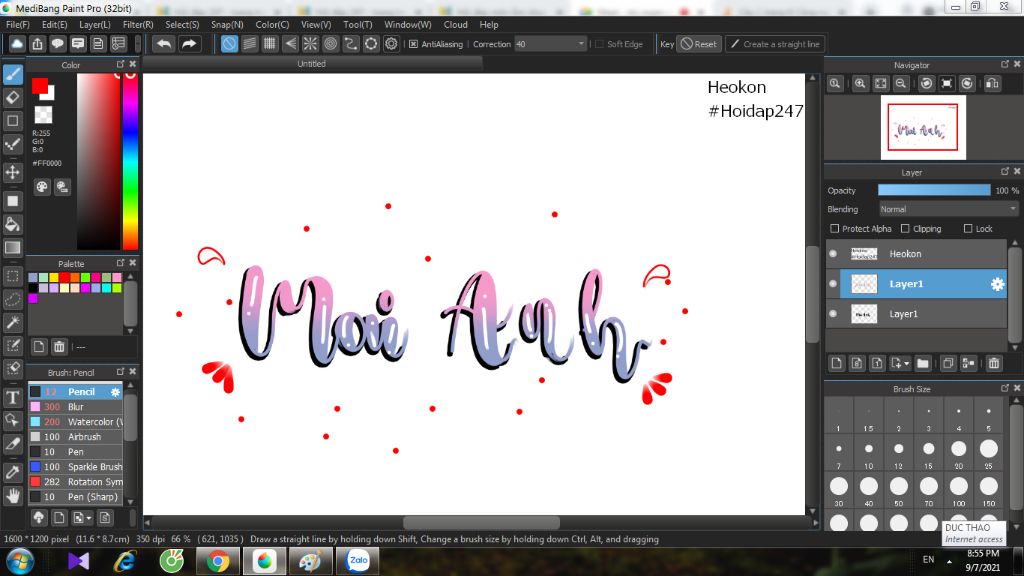1024x576 pixels.
Task: Add a new layer folder
Action: click(923, 363)
